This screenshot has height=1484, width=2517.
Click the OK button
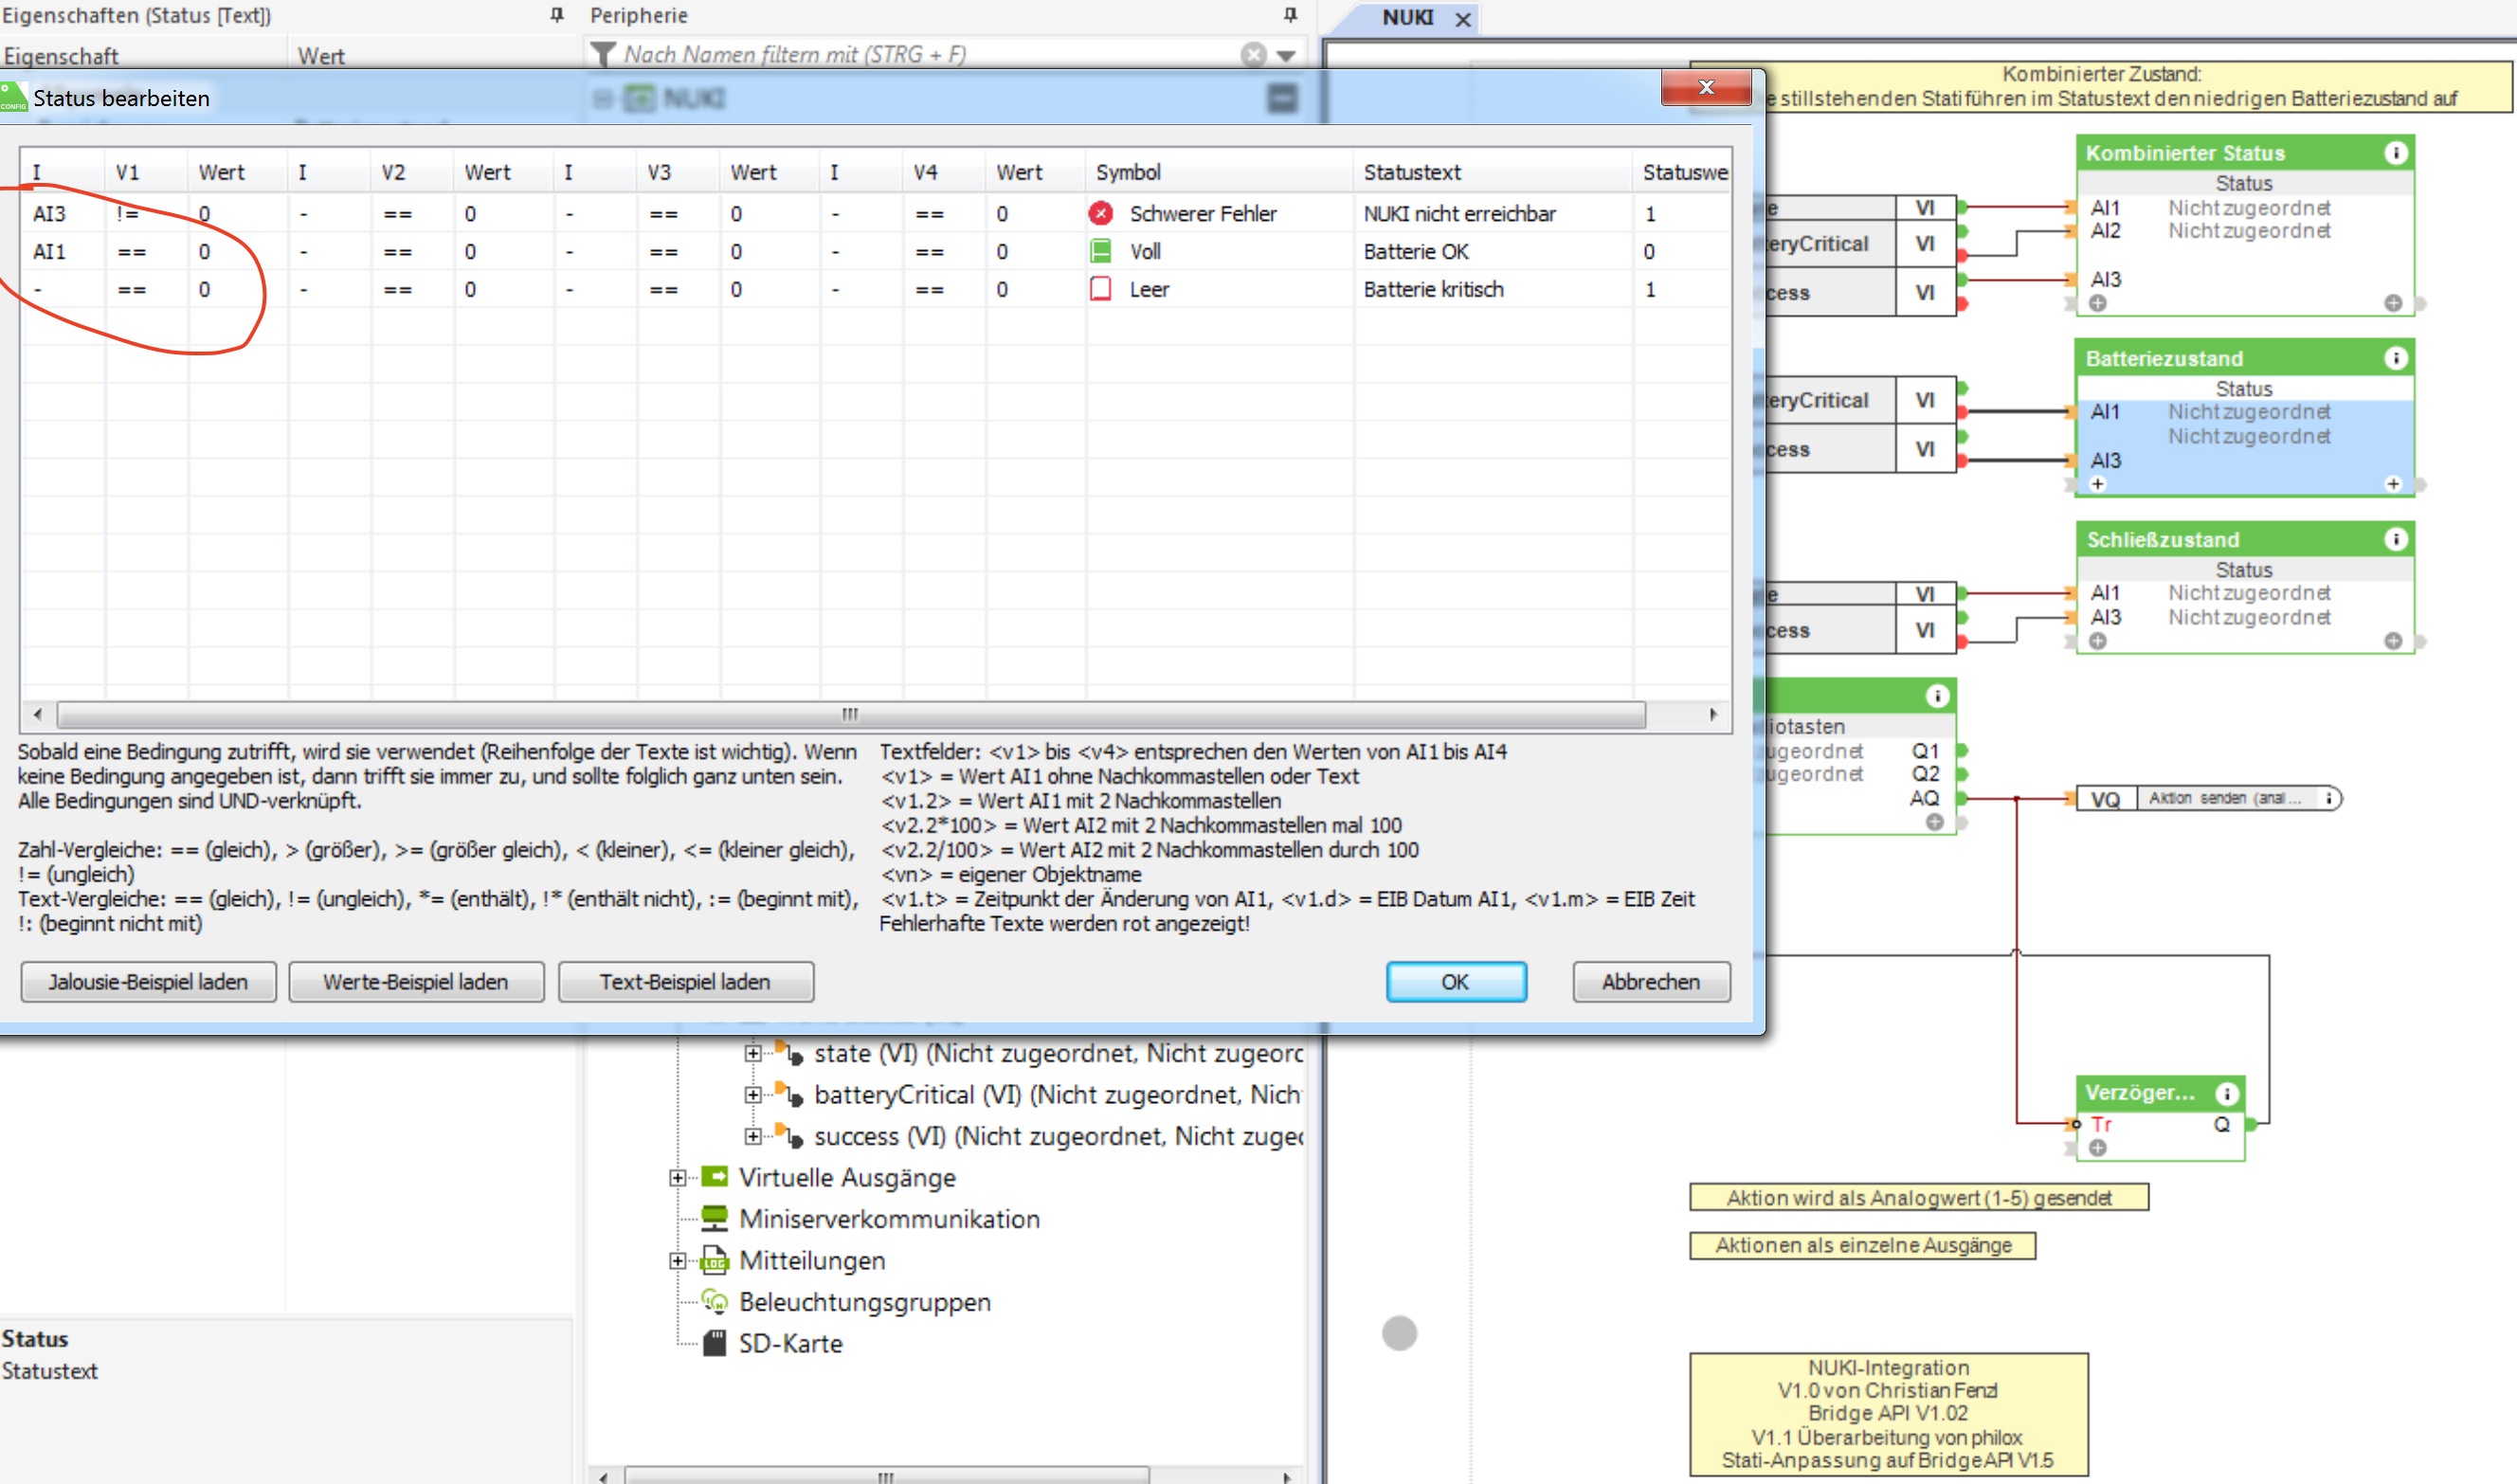coord(1455,982)
